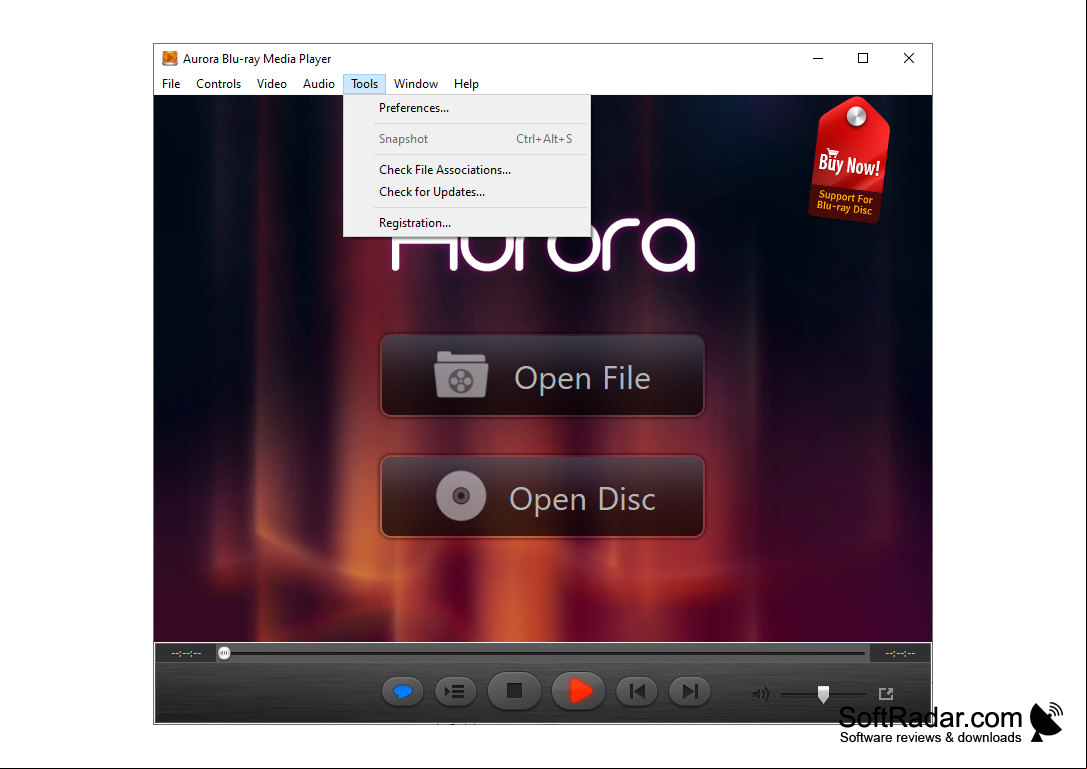Click the seek bar position handle

[224, 653]
